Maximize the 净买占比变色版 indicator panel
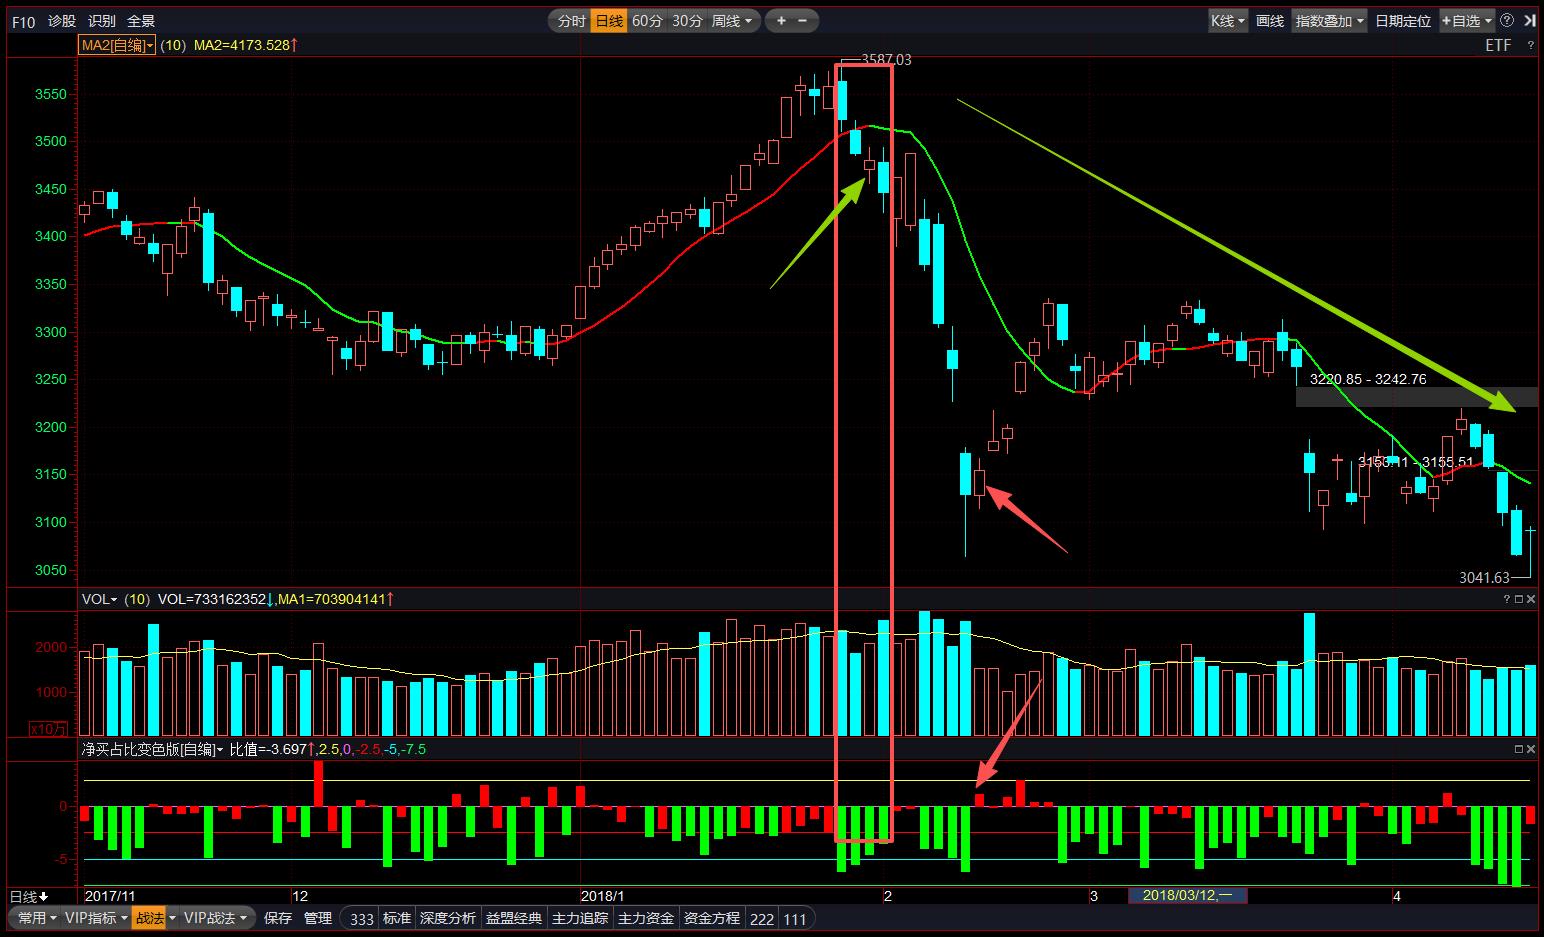The height and width of the screenshot is (937, 1544). coord(1518,749)
